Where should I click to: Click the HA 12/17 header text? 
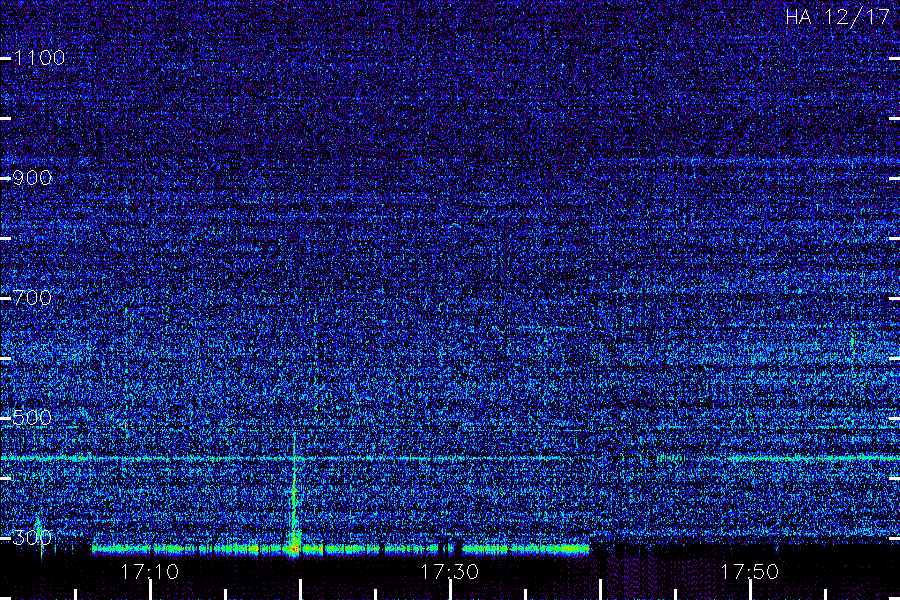click(x=837, y=17)
